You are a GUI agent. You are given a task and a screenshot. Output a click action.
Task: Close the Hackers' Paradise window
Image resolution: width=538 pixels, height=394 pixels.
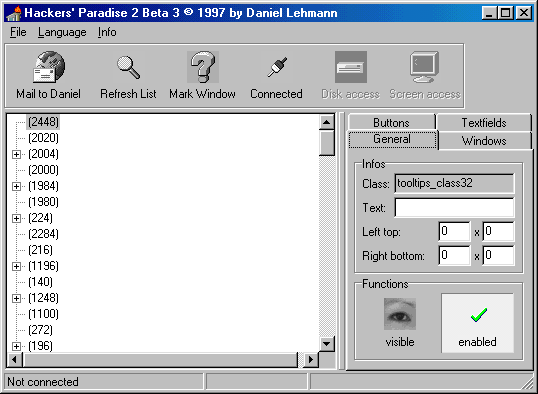tap(524, 13)
